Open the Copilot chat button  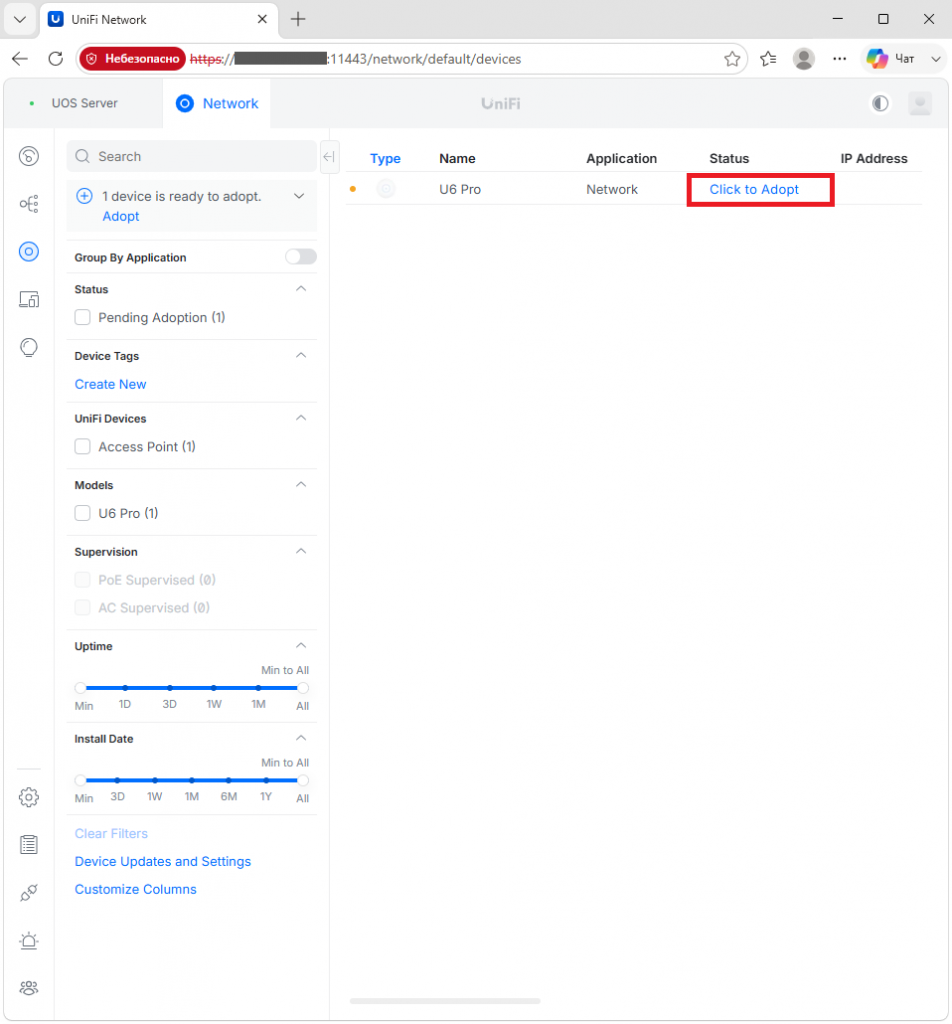coord(902,59)
